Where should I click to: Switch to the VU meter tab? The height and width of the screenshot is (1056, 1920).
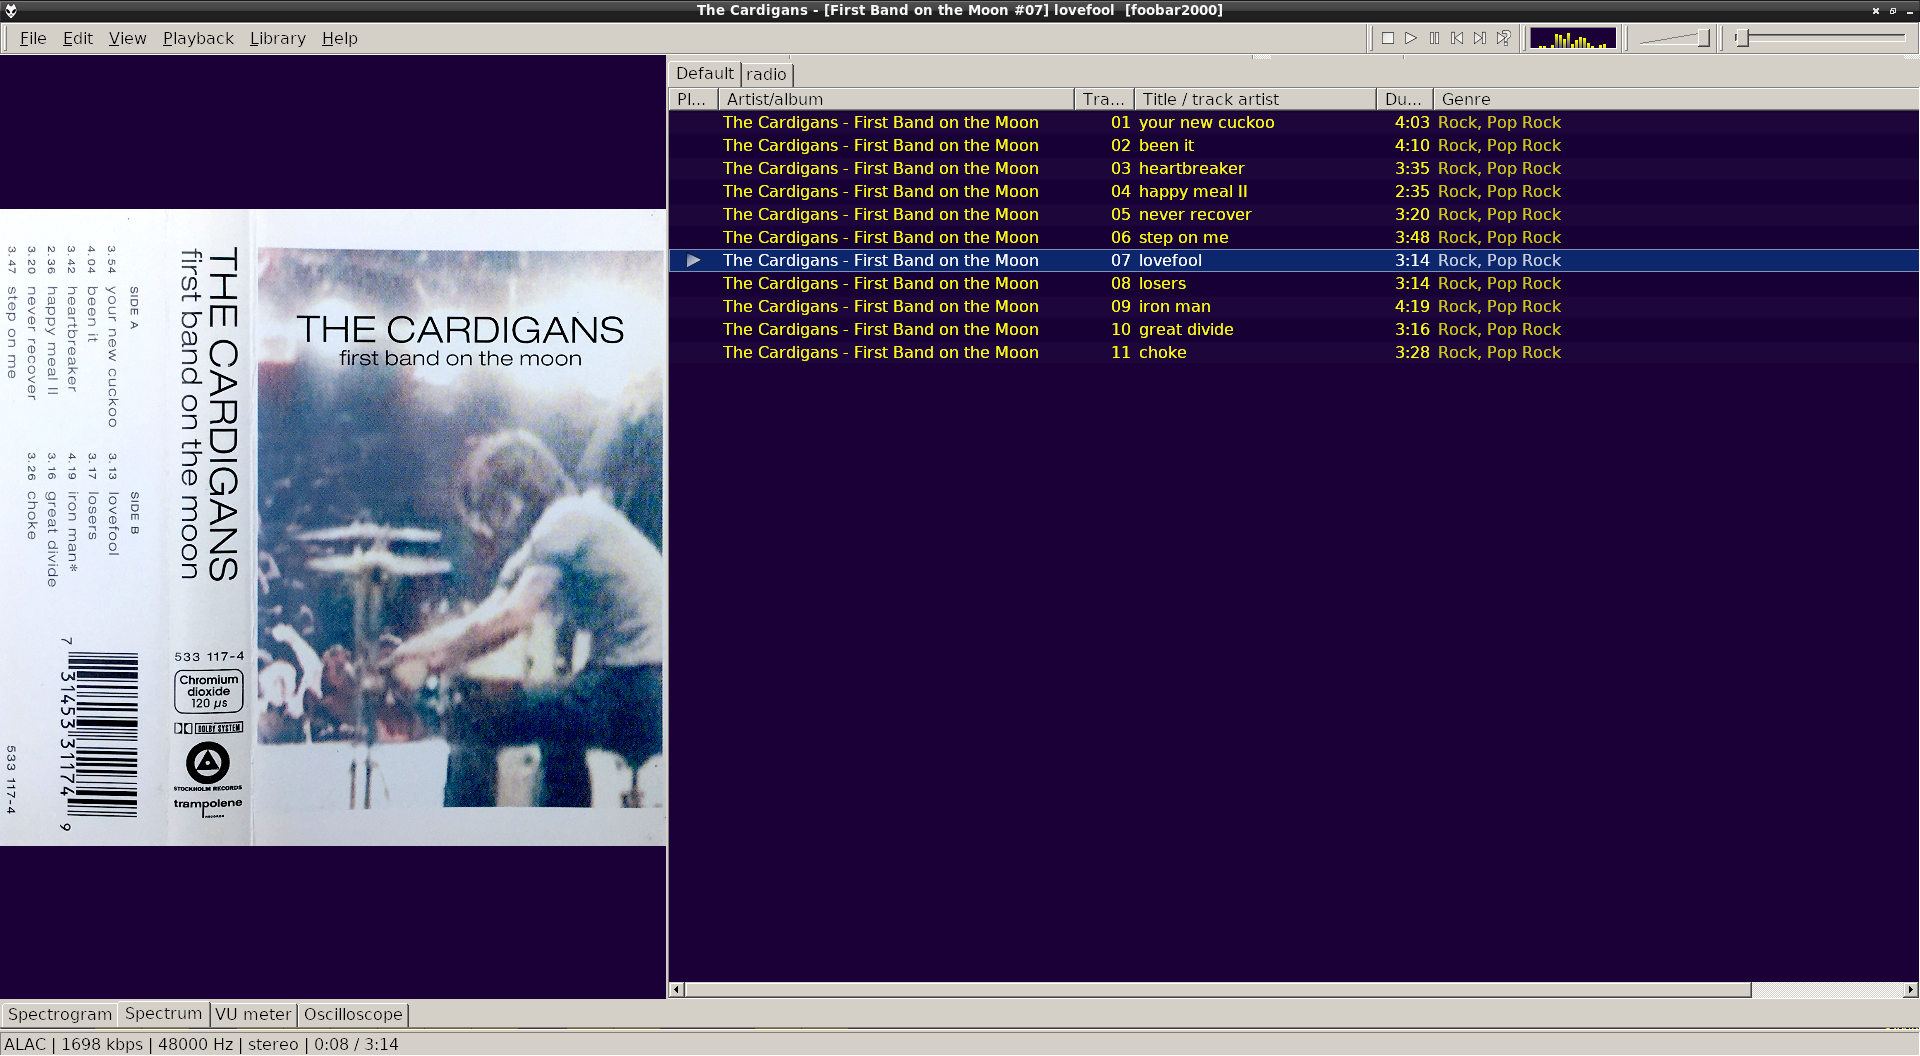click(253, 1014)
